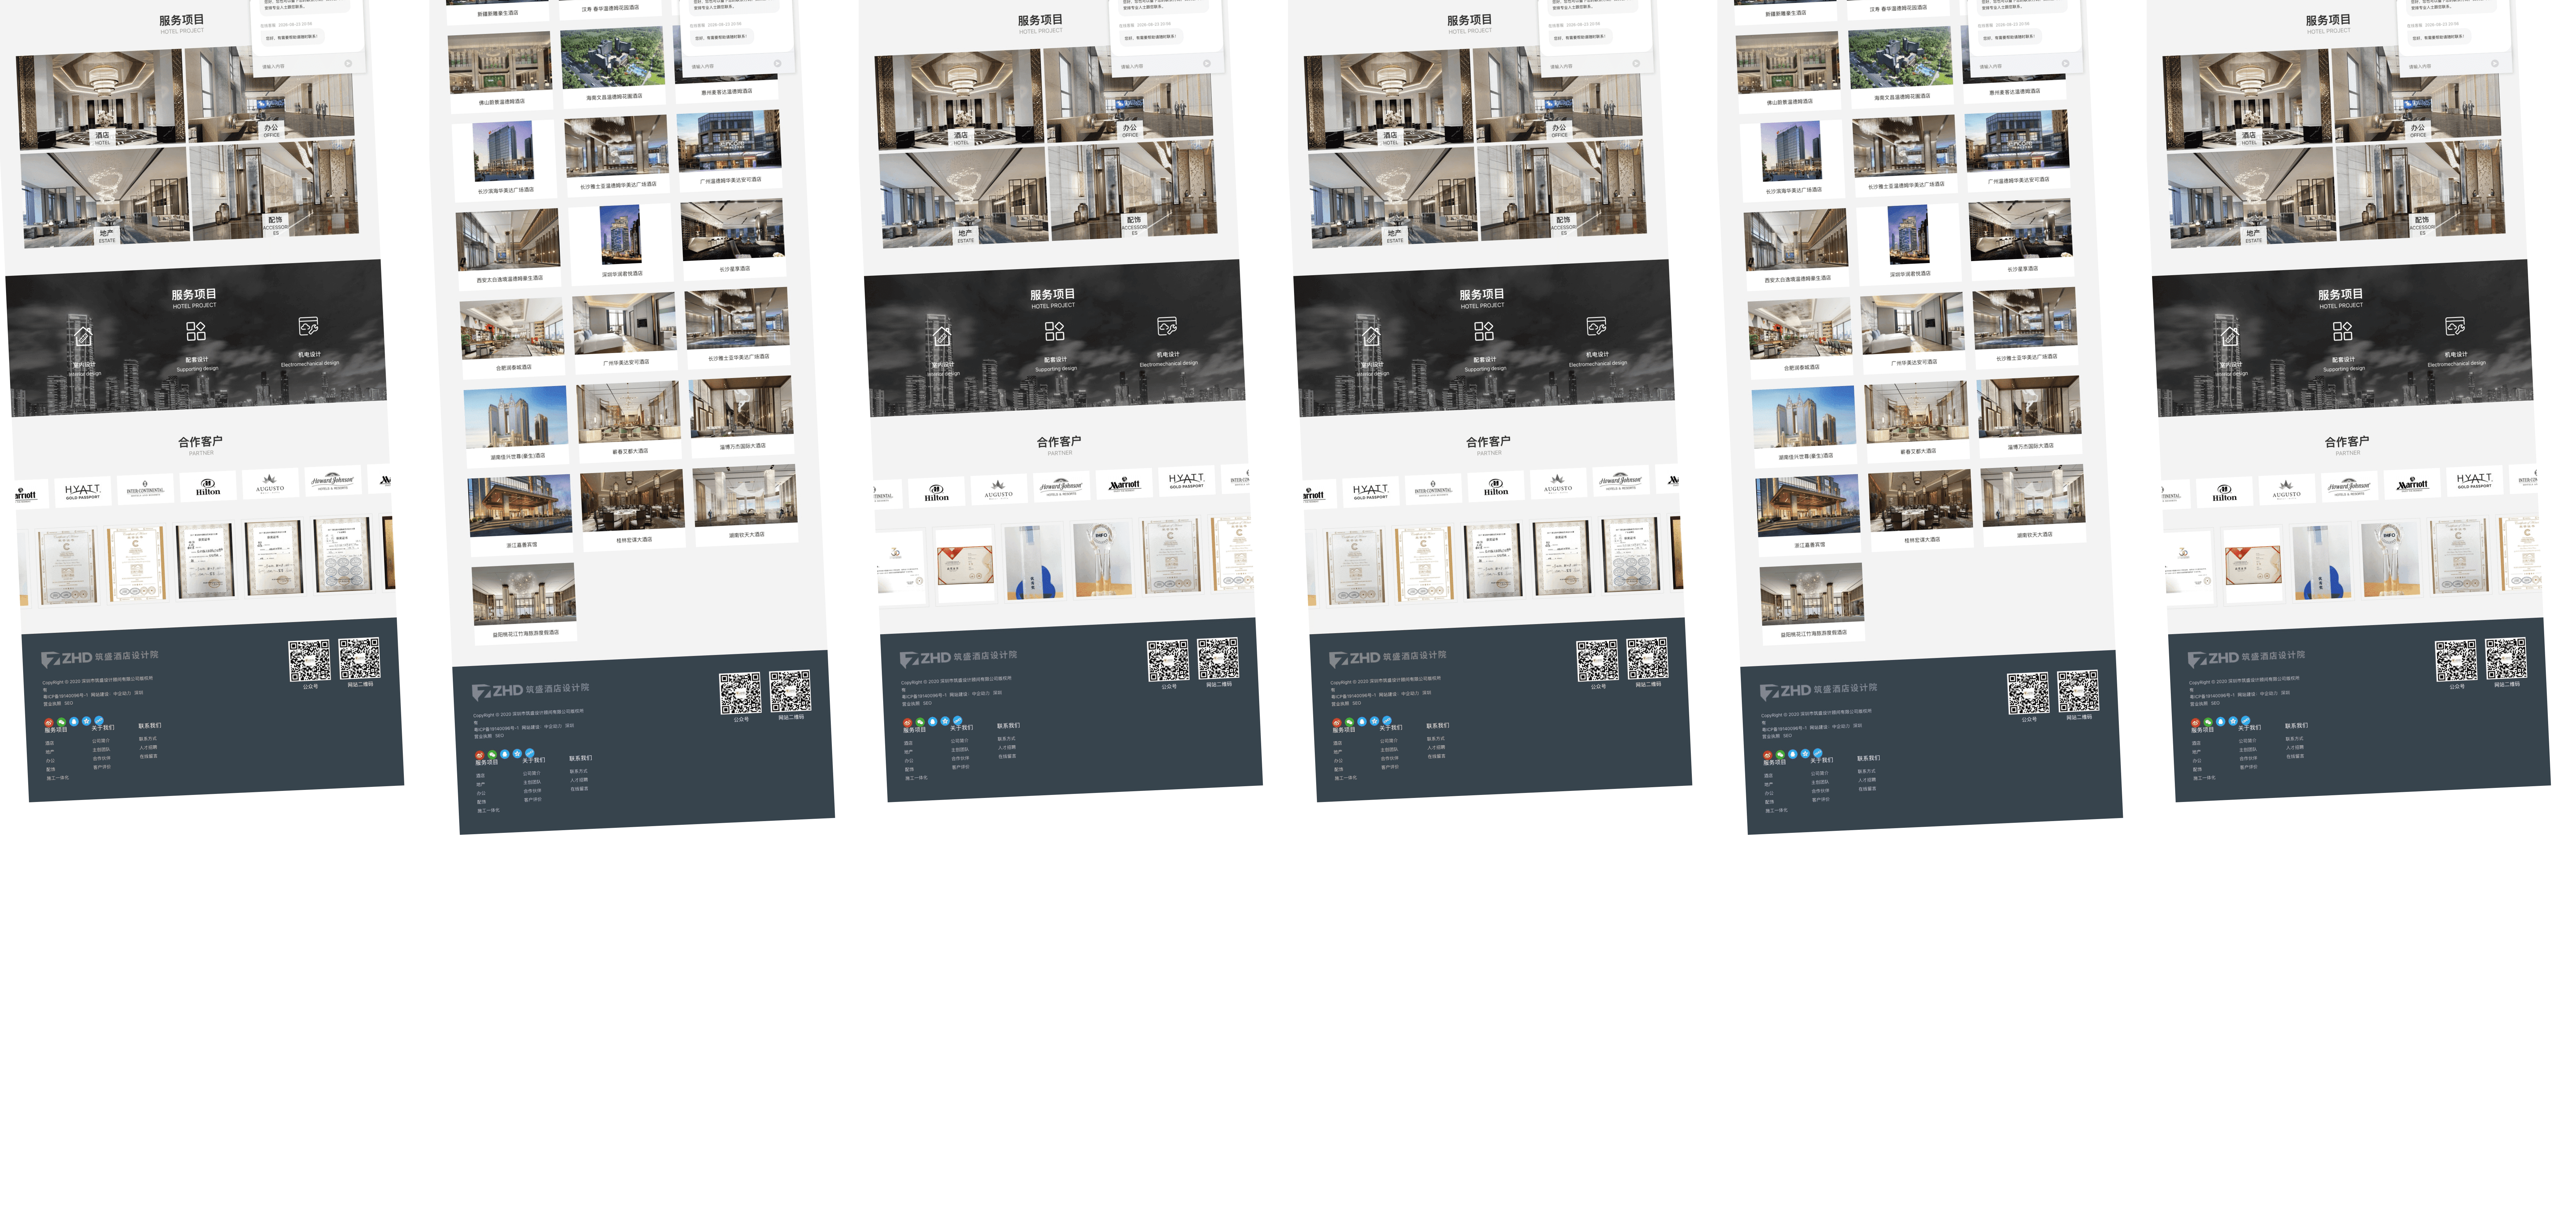
Task: Click the WeChat icon in the leftmost page footer
Action: tap(61, 722)
